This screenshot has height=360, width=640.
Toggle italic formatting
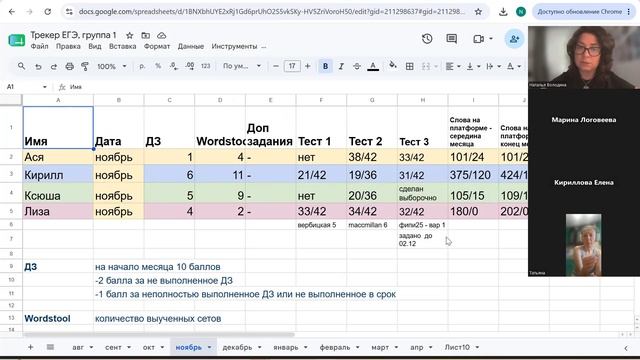coord(341,66)
